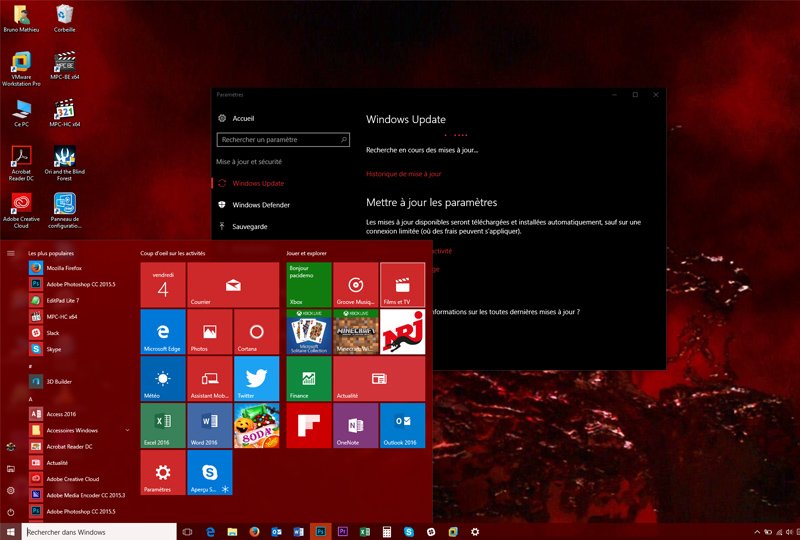Select Windows Defender in settings sidebar
This screenshot has width=800, height=540.
coord(261,205)
